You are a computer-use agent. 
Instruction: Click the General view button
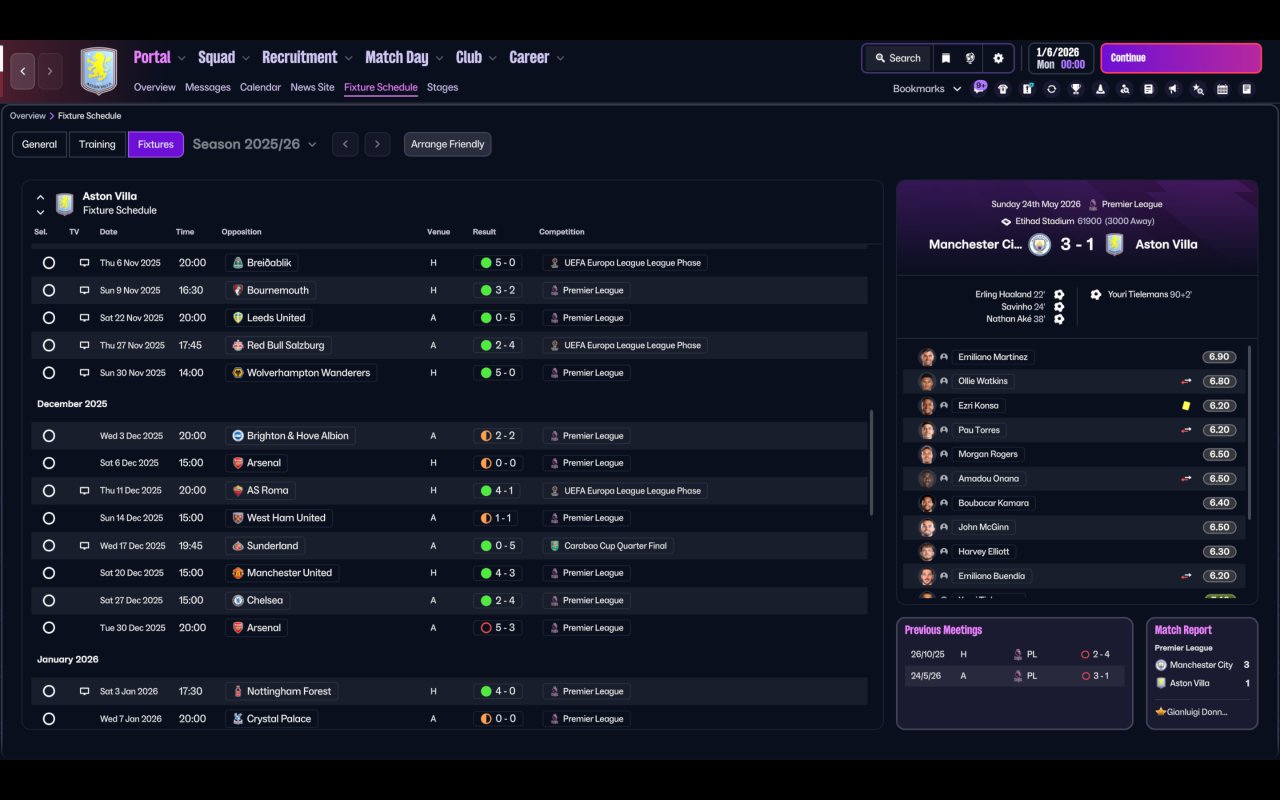[39, 144]
